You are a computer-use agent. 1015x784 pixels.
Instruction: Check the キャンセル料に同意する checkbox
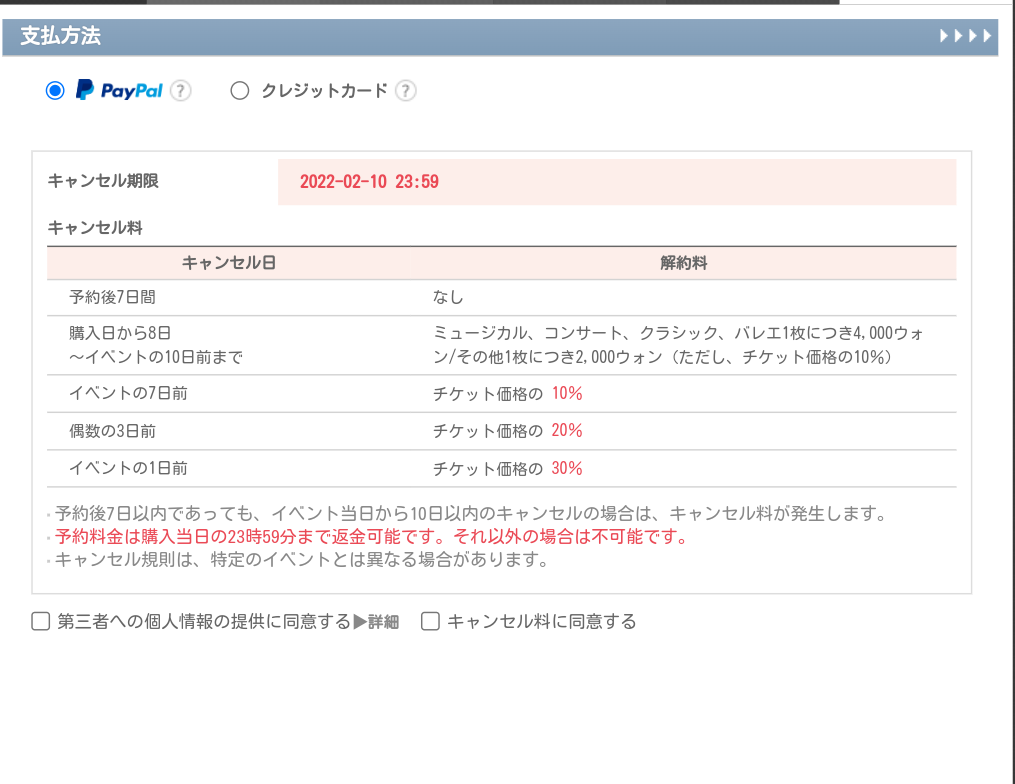(x=431, y=622)
